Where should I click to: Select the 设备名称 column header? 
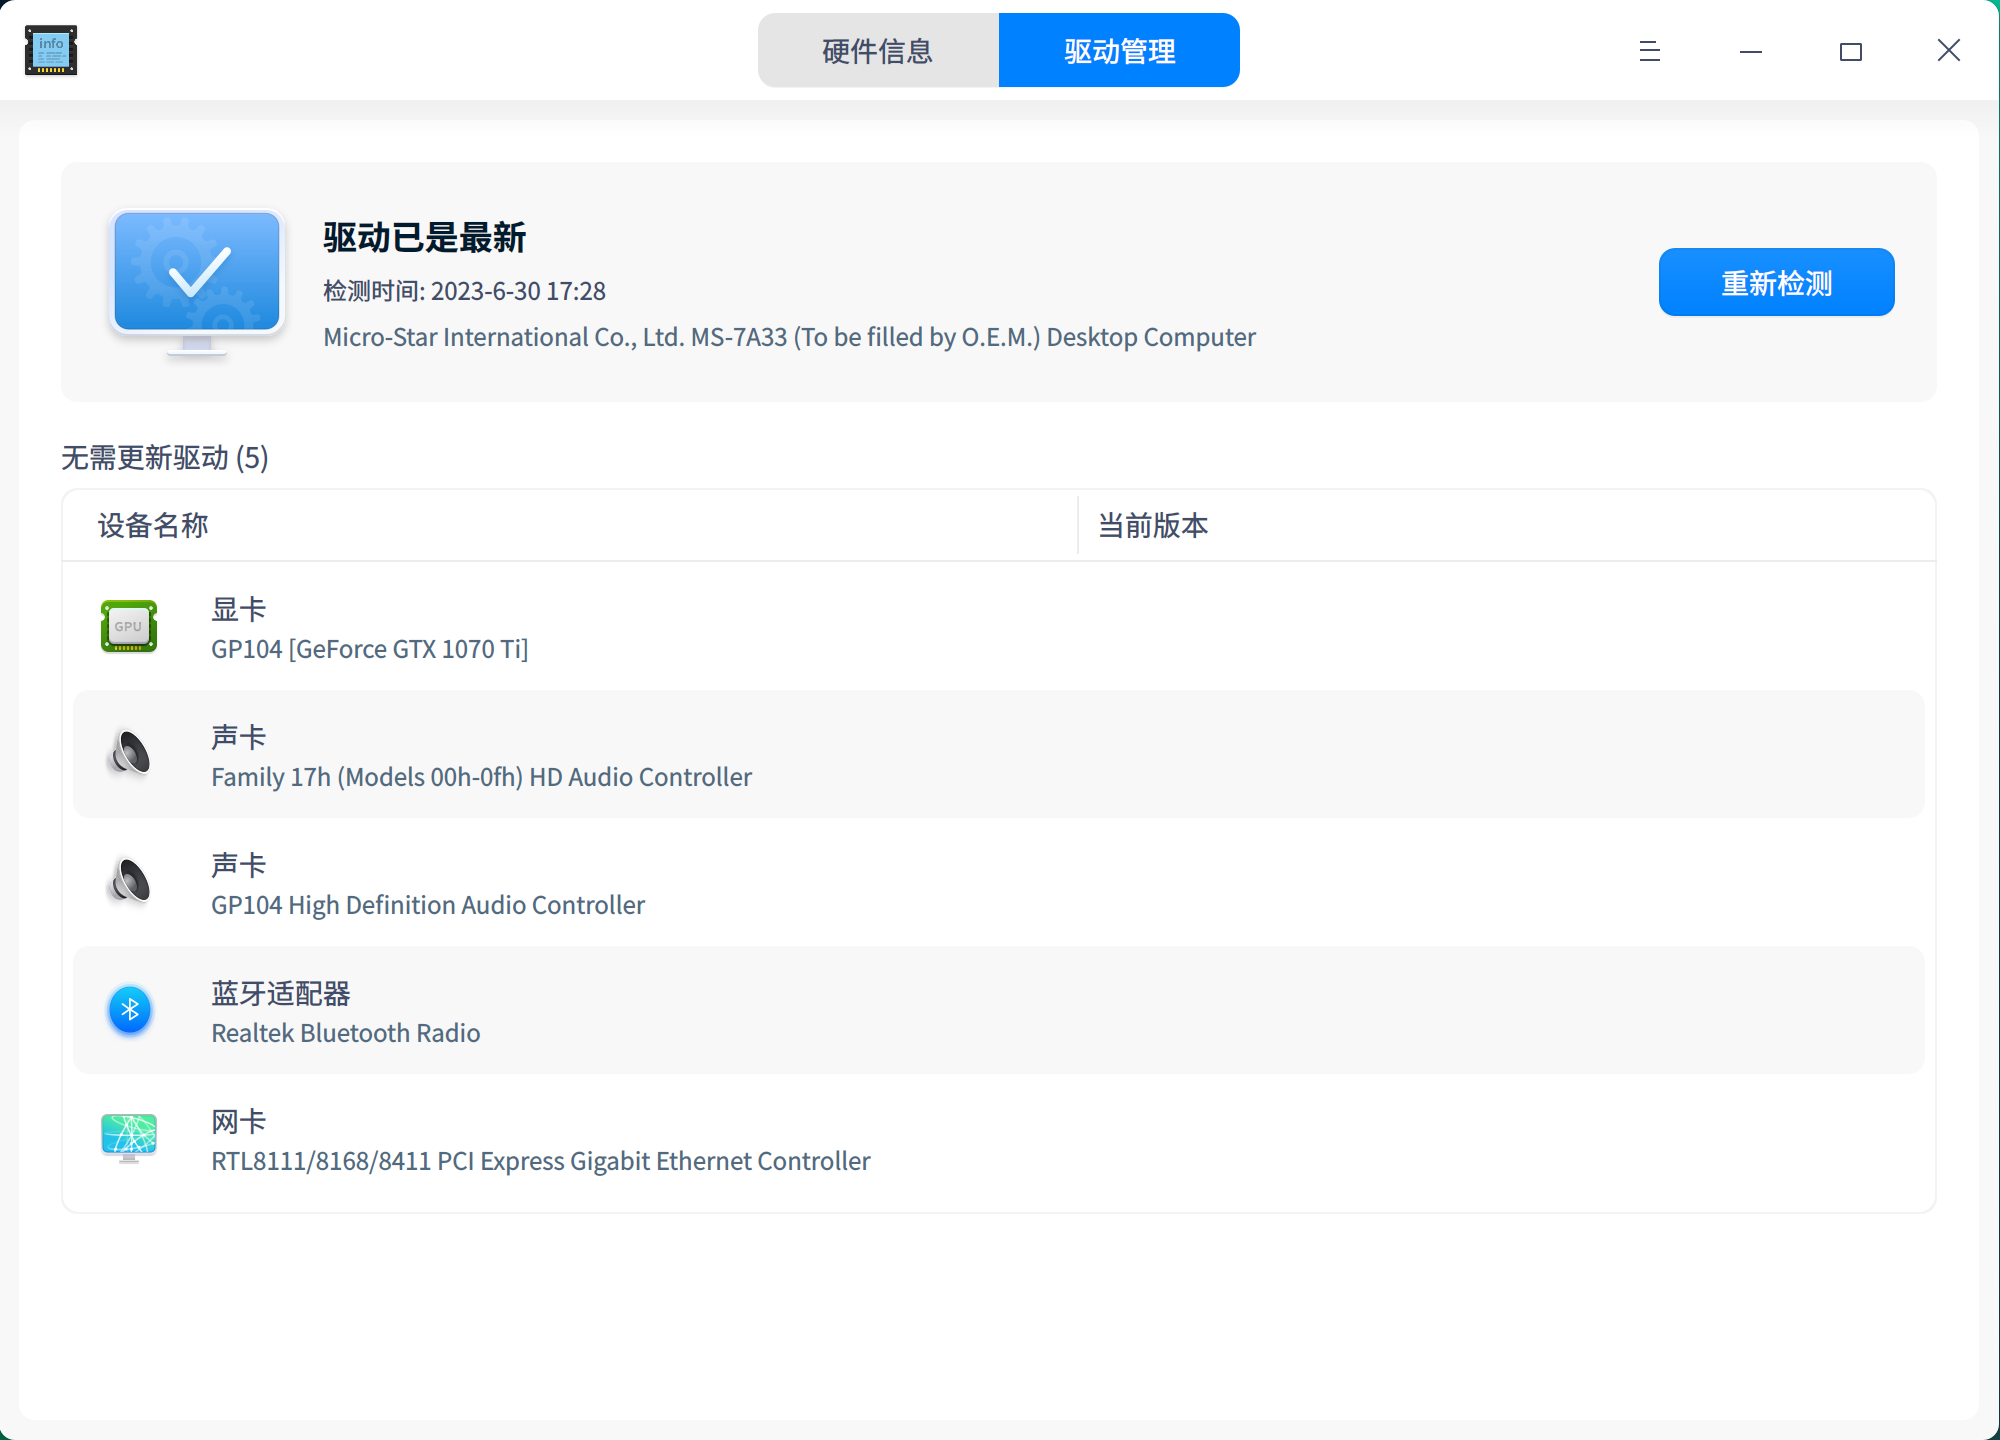[x=570, y=525]
